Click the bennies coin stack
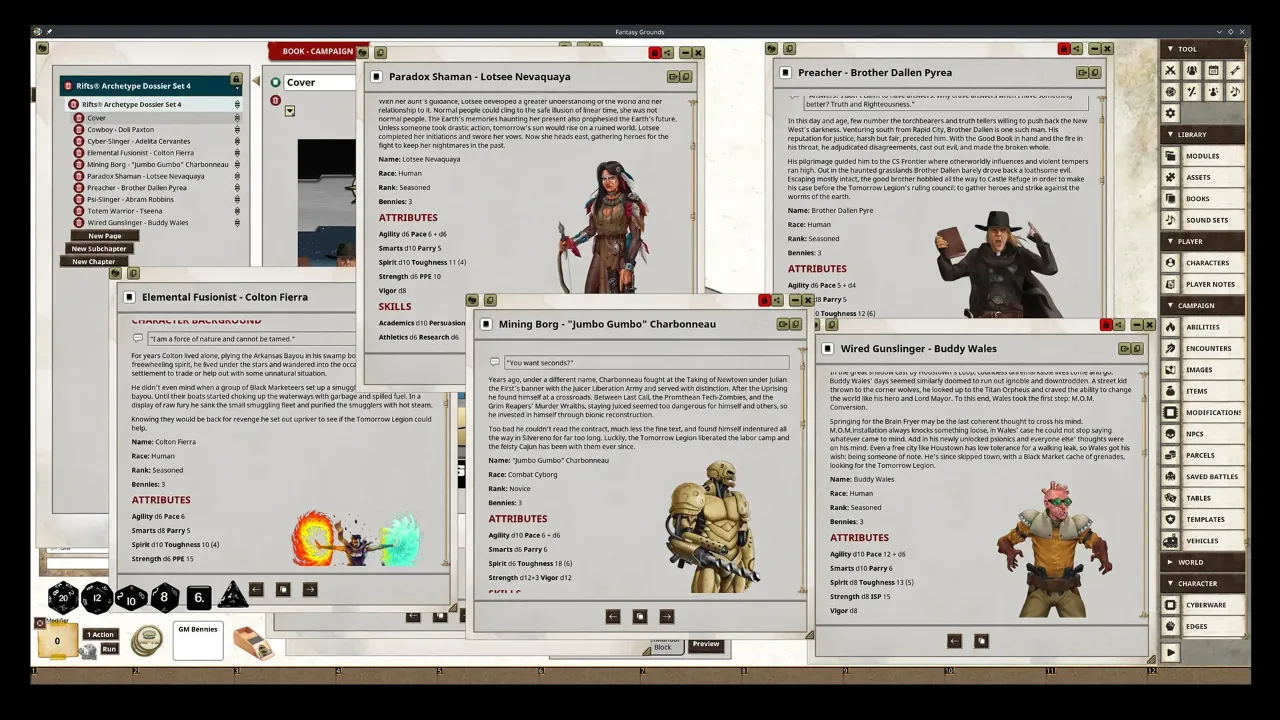 click(147, 641)
